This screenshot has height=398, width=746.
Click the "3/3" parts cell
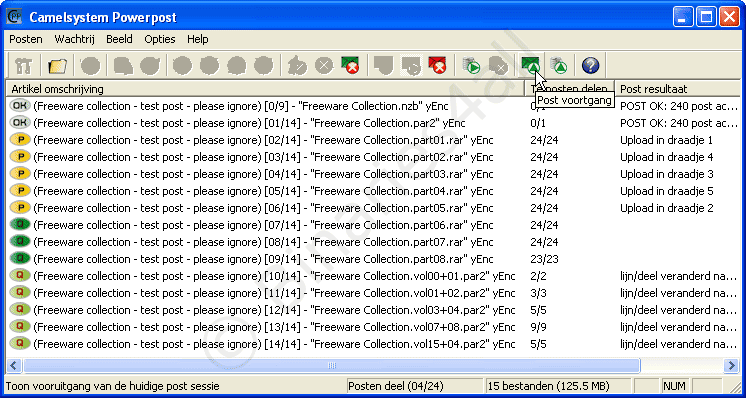(x=538, y=293)
